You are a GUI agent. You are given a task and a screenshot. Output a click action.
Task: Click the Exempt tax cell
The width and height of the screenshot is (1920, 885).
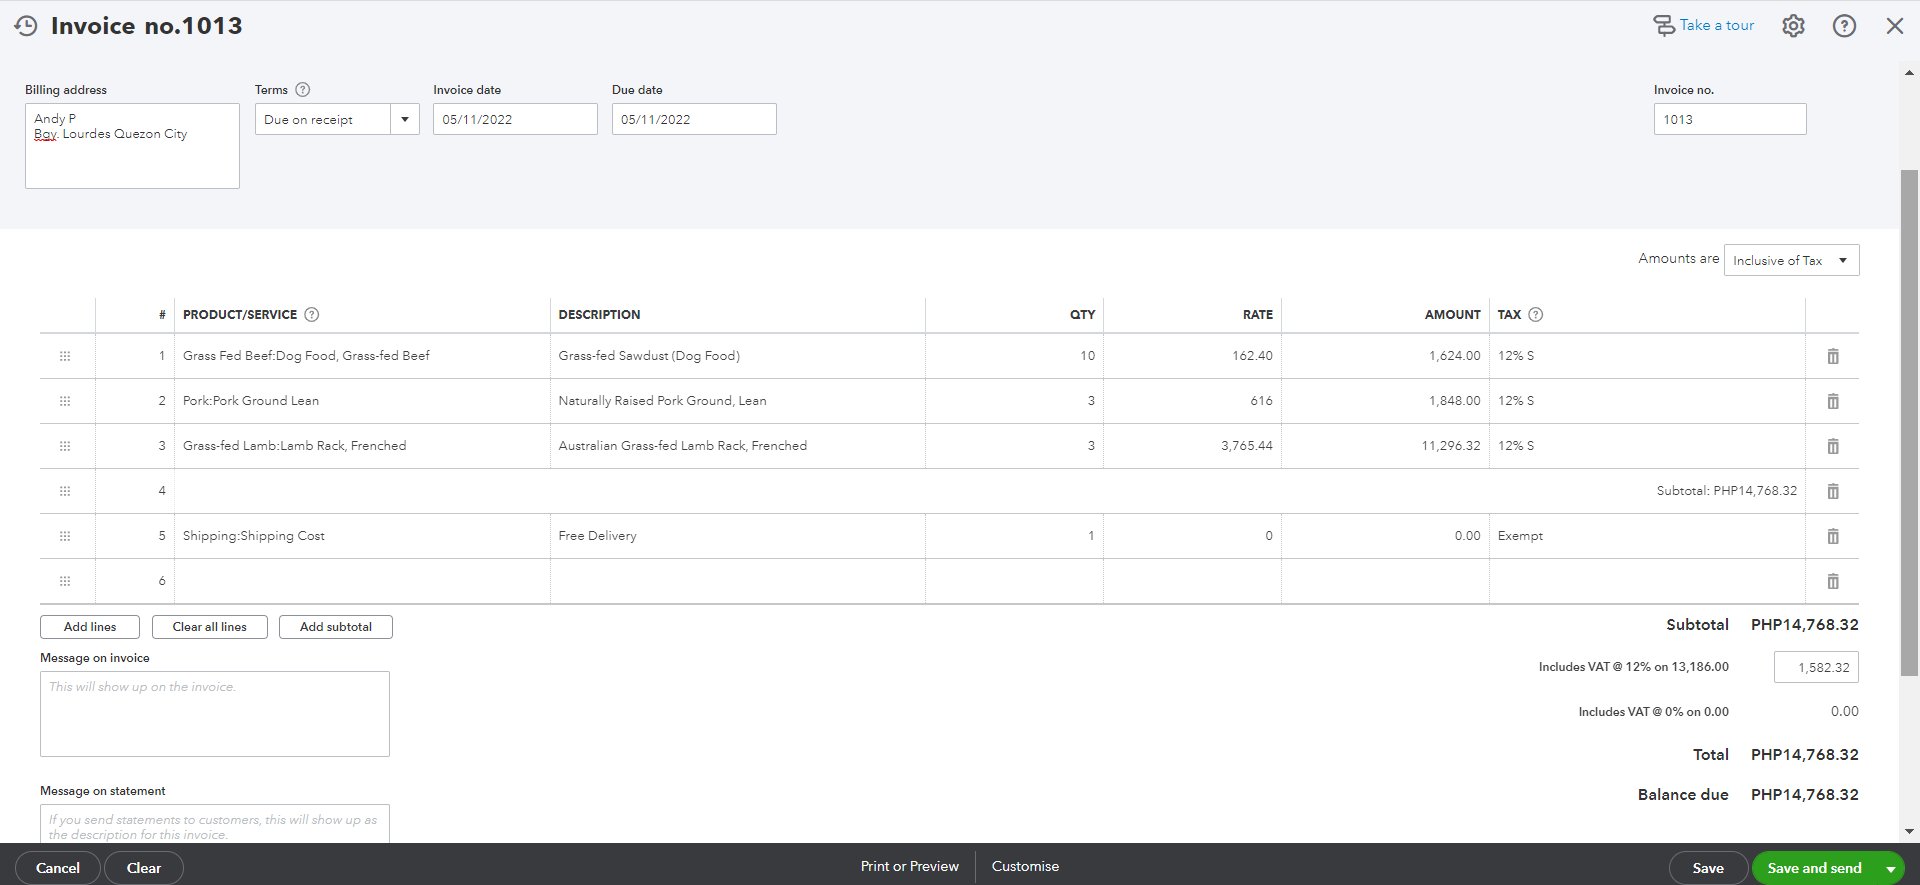1647,536
